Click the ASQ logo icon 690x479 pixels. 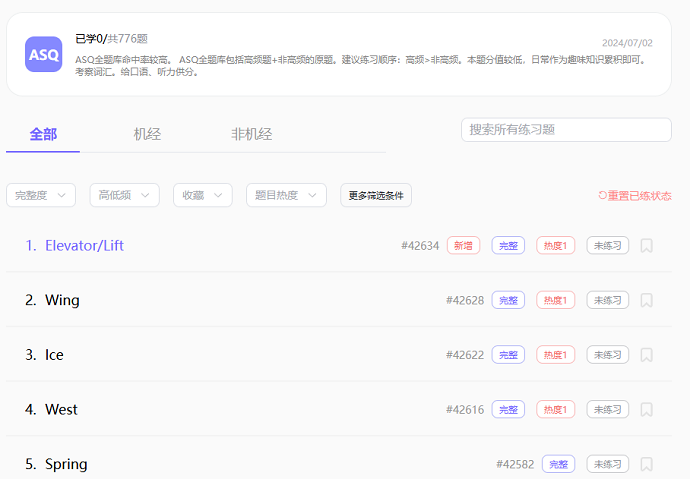(x=44, y=54)
